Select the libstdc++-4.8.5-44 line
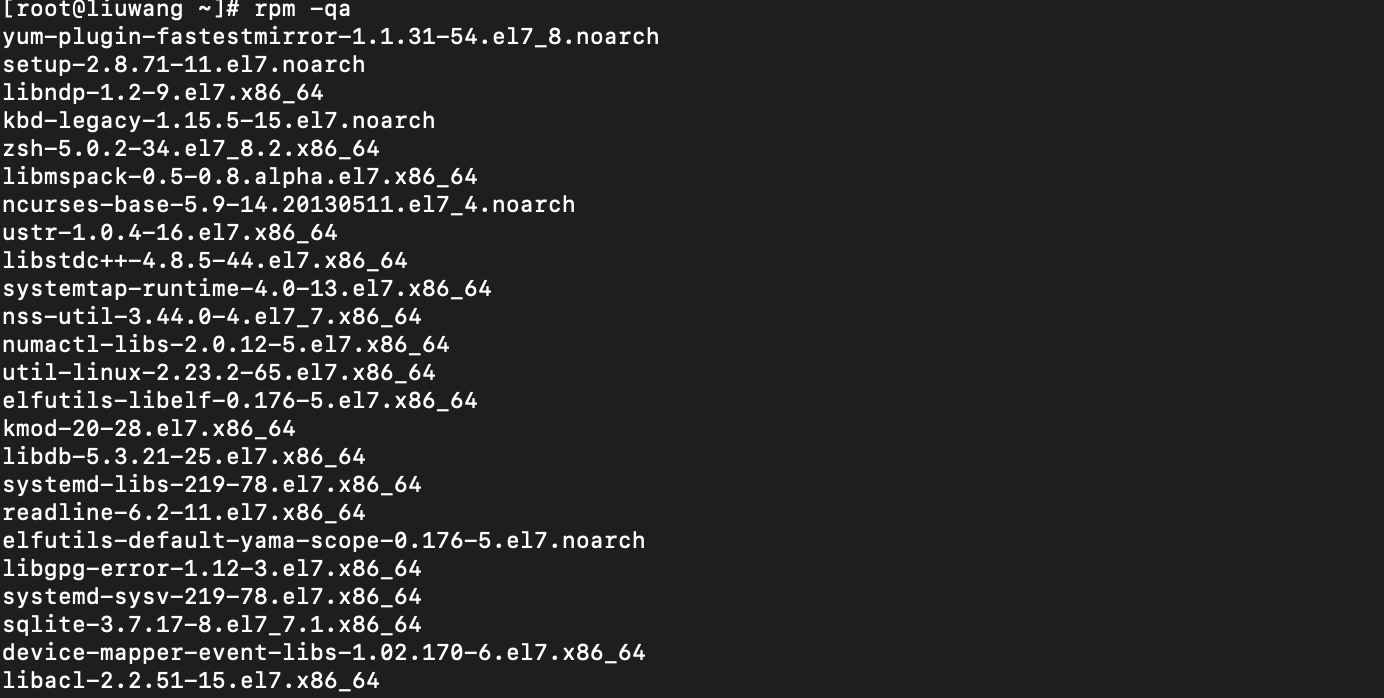Screen dimensions: 1384x698 [204, 261]
